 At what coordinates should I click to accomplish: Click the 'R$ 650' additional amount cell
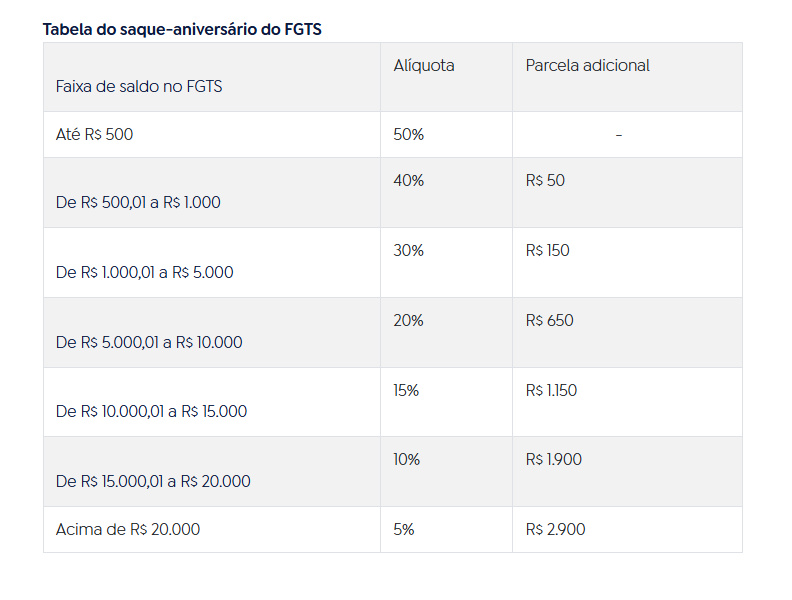click(x=550, y=321)
